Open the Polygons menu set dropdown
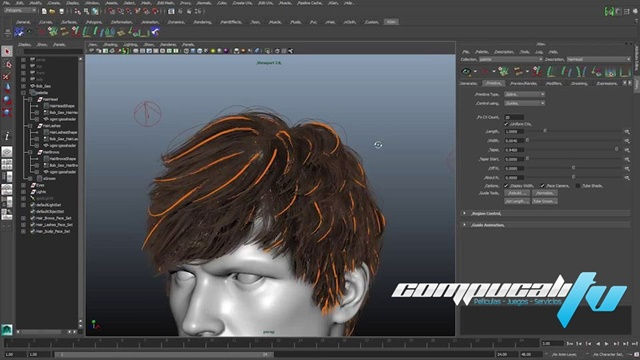This screenshot has height=360, width=640. coord(20,11)
